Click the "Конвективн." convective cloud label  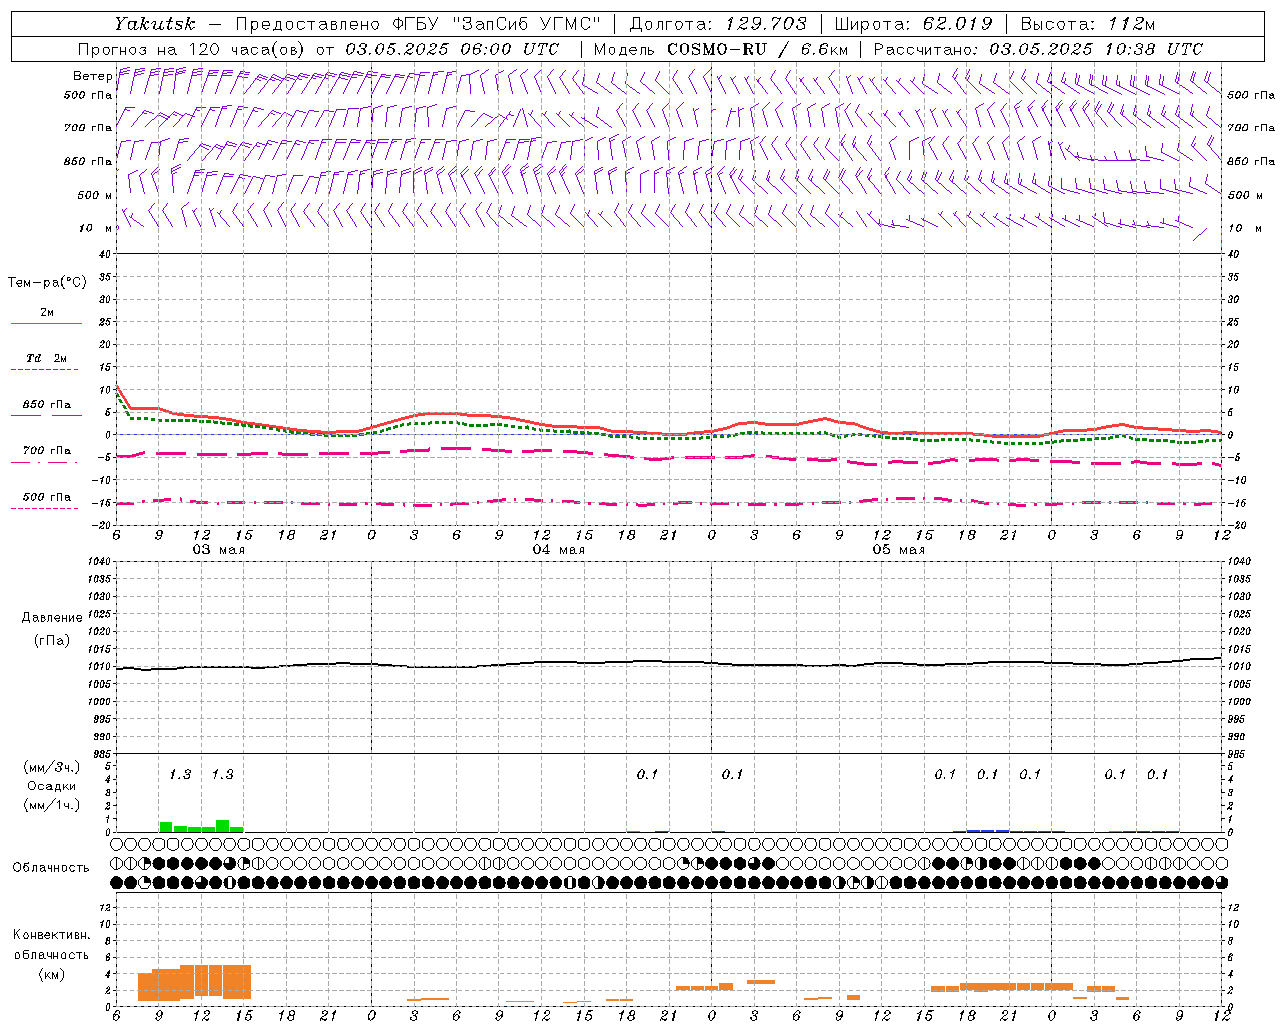coord(51,935)
